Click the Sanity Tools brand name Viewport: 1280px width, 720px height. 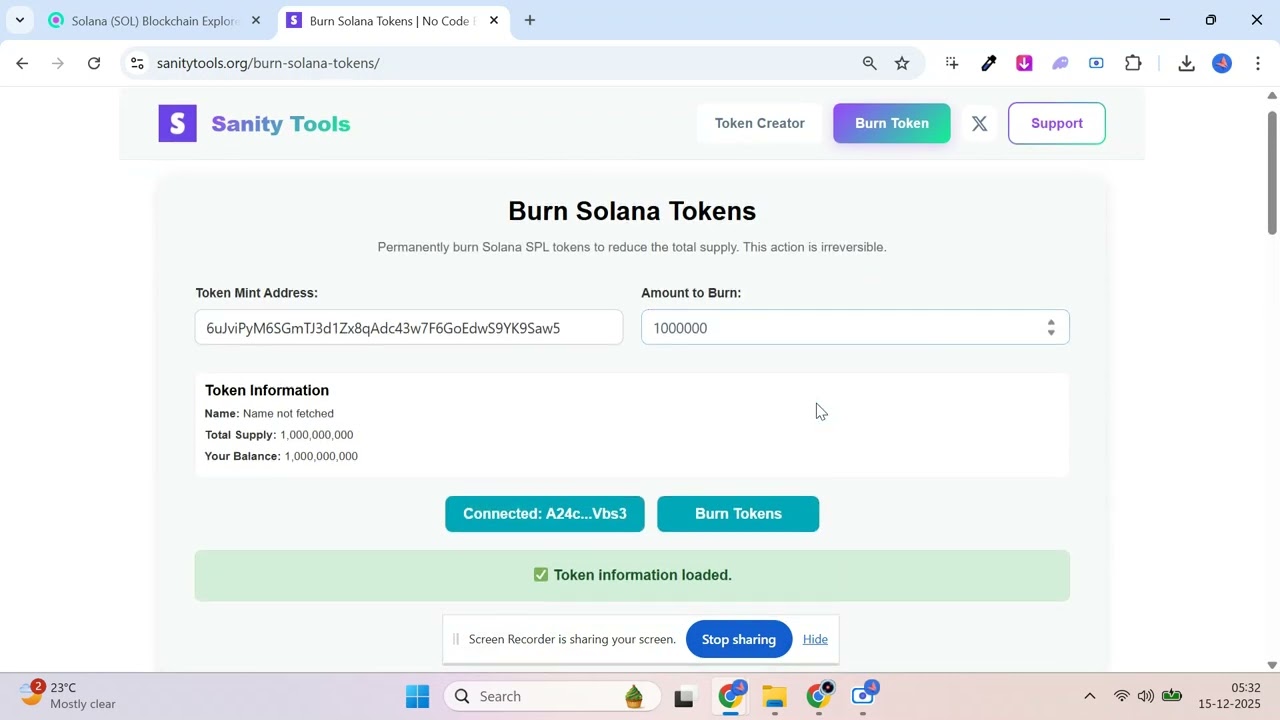point(281,124)
